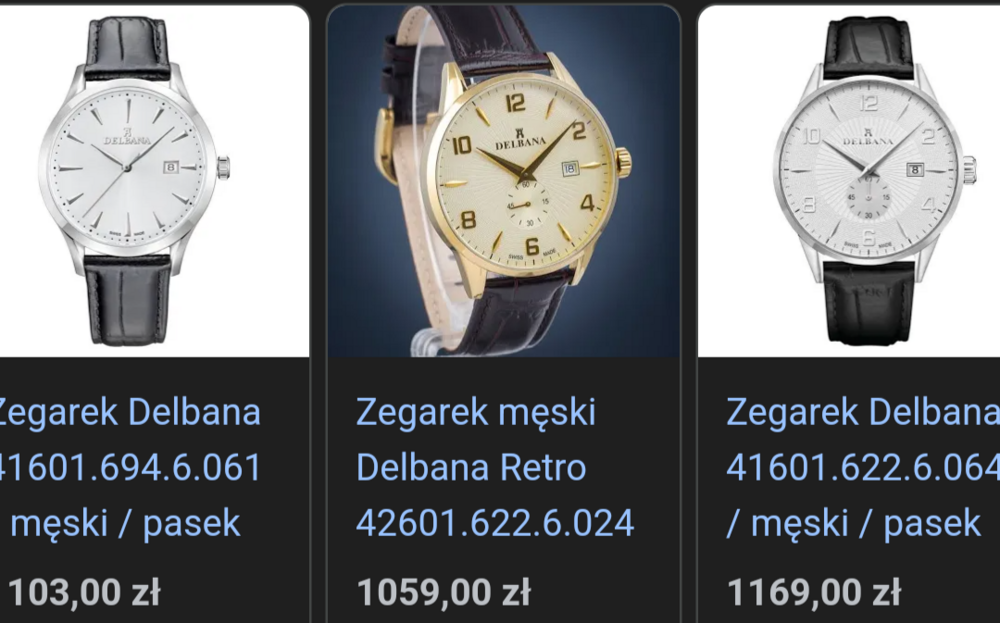Open the gold Delbana Retro watch image
This screenshot has width=1000, height=623.
pos(503,181)
